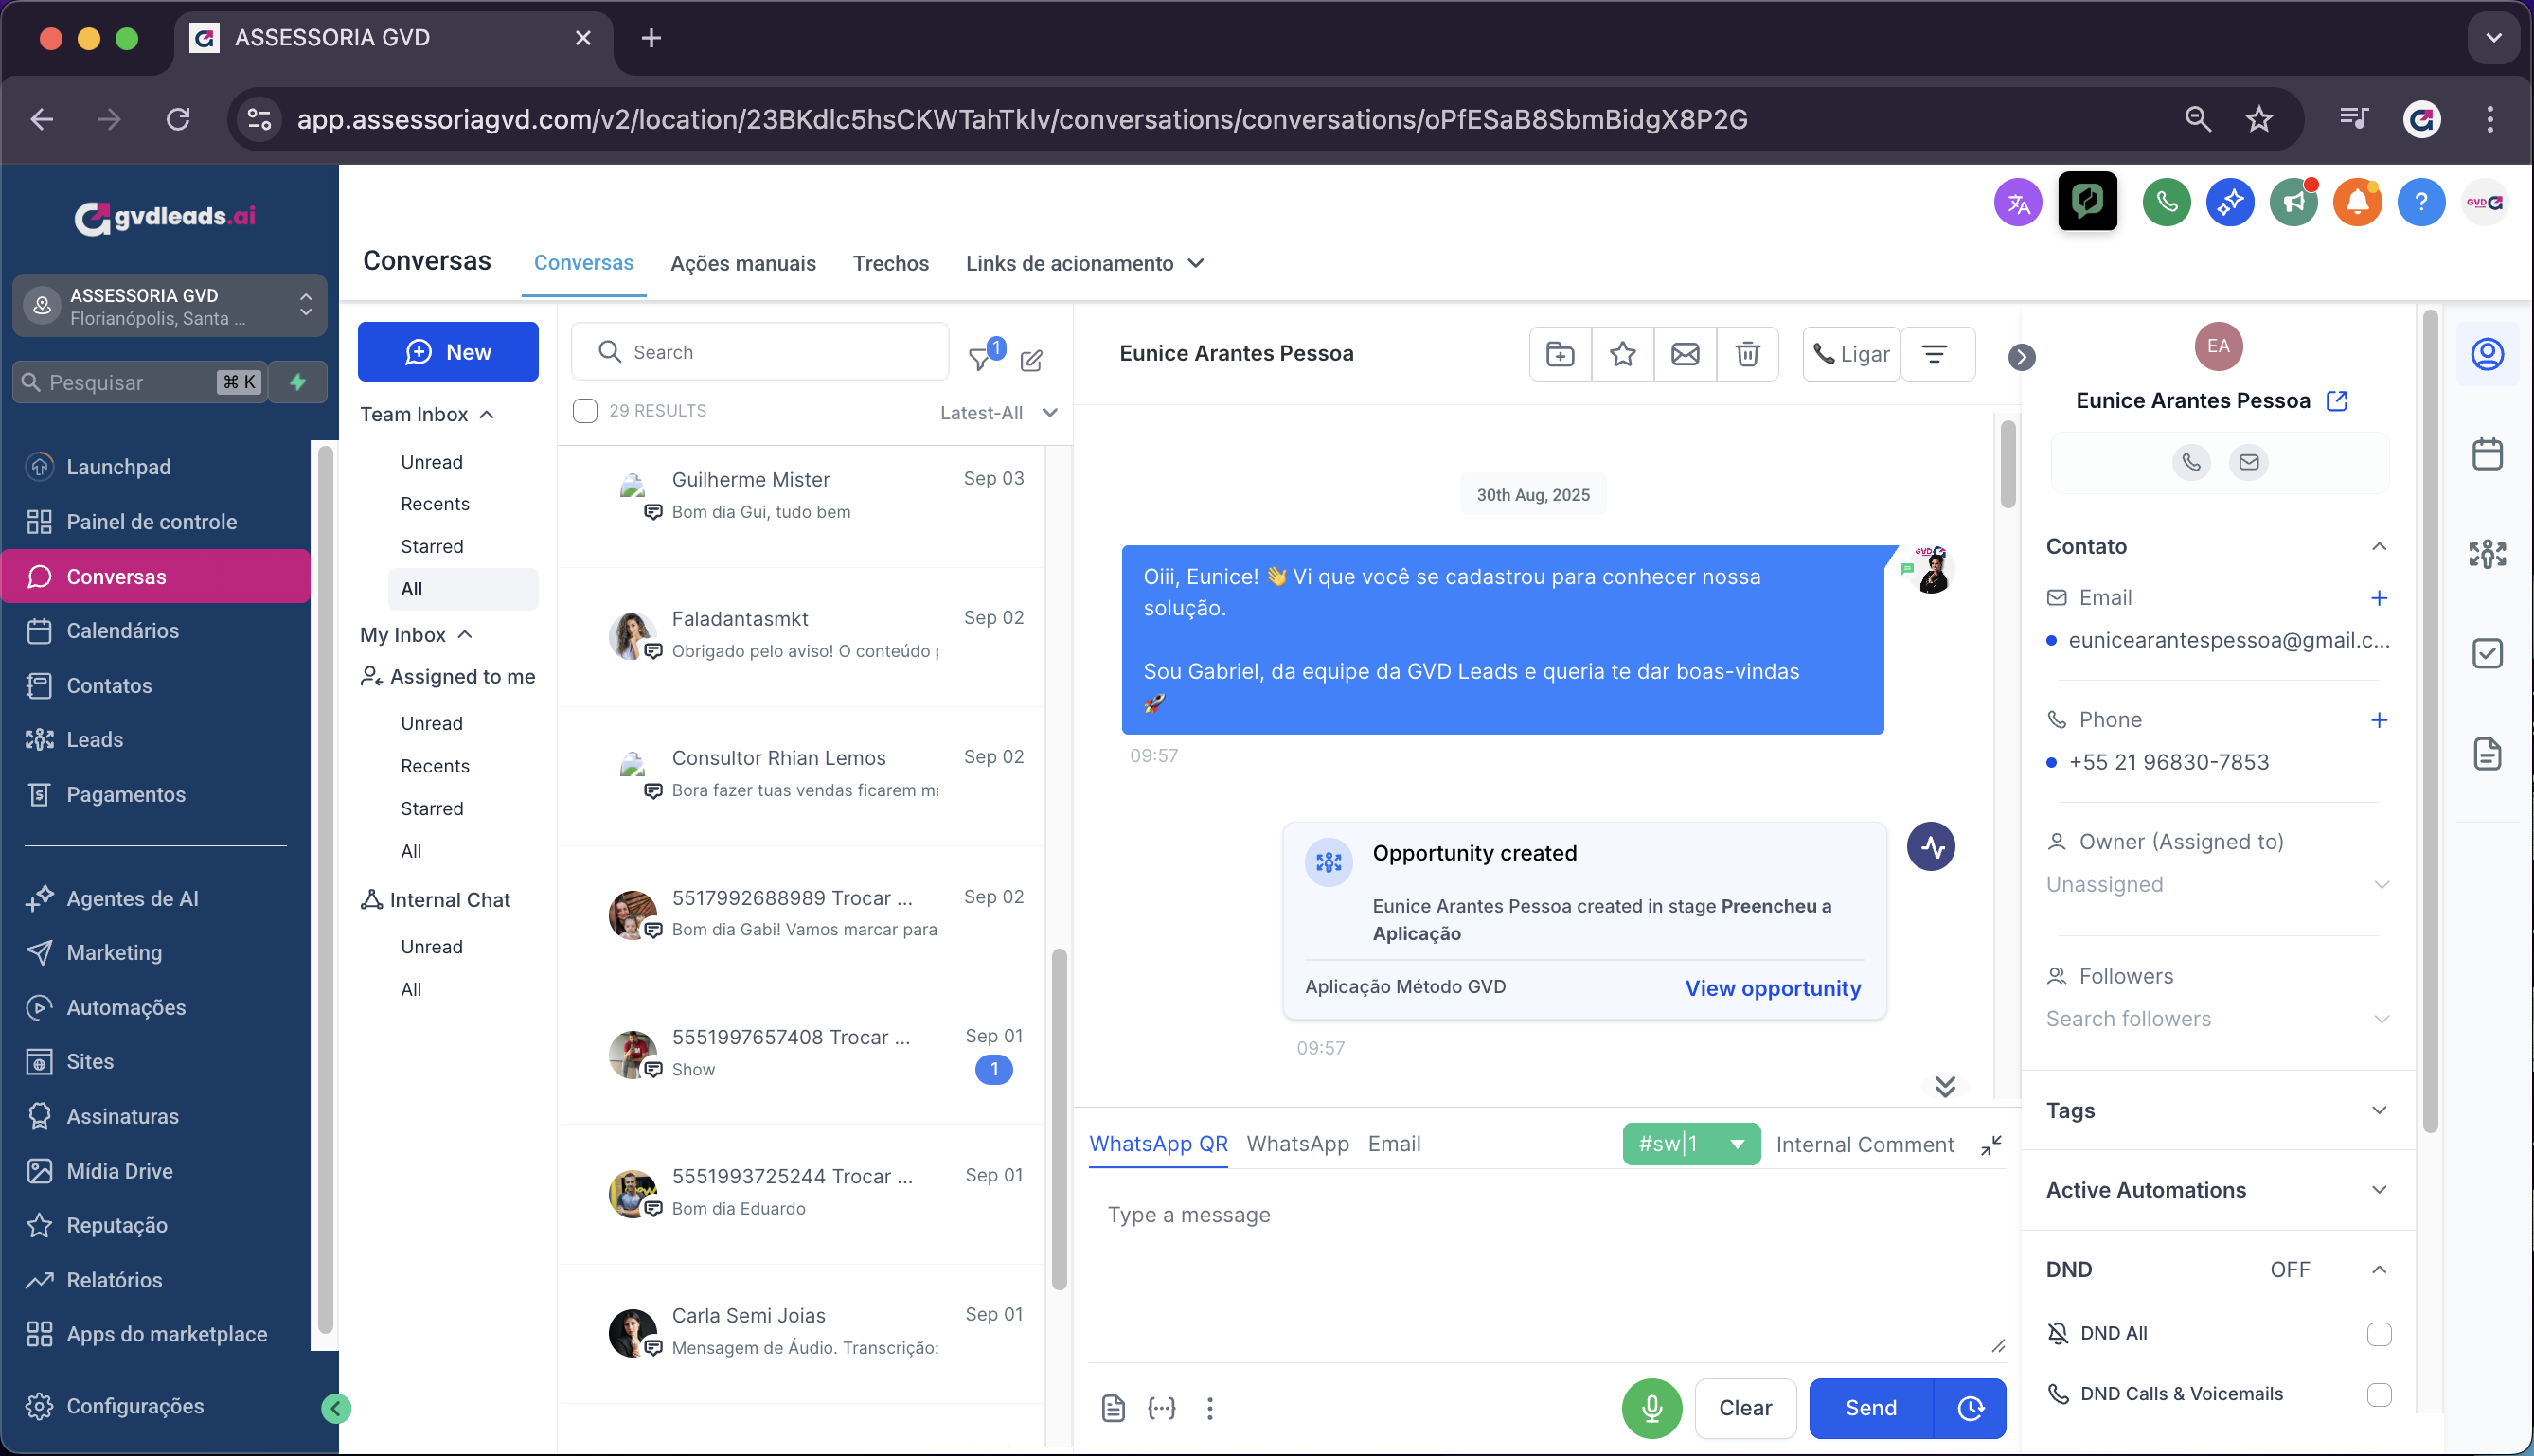Viewport: 2534px width, 1456px height.
Task: Click the blue New conversation button
Action: click(x=448, y=352)
